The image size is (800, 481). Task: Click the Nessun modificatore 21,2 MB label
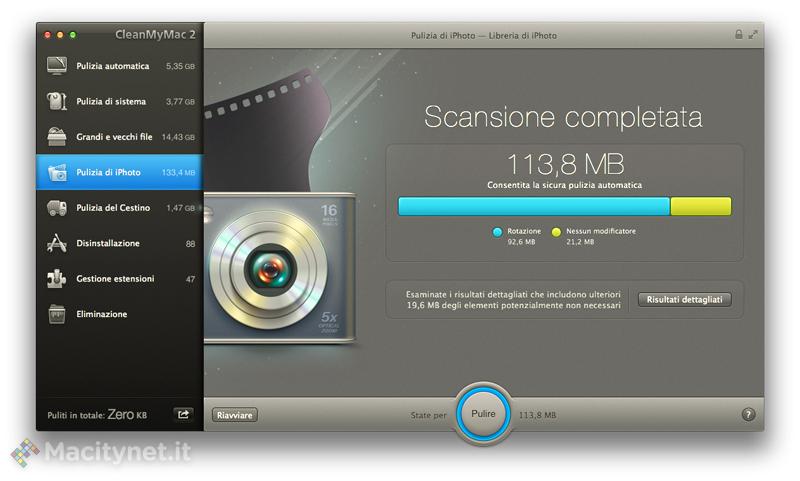coord(601,236)
